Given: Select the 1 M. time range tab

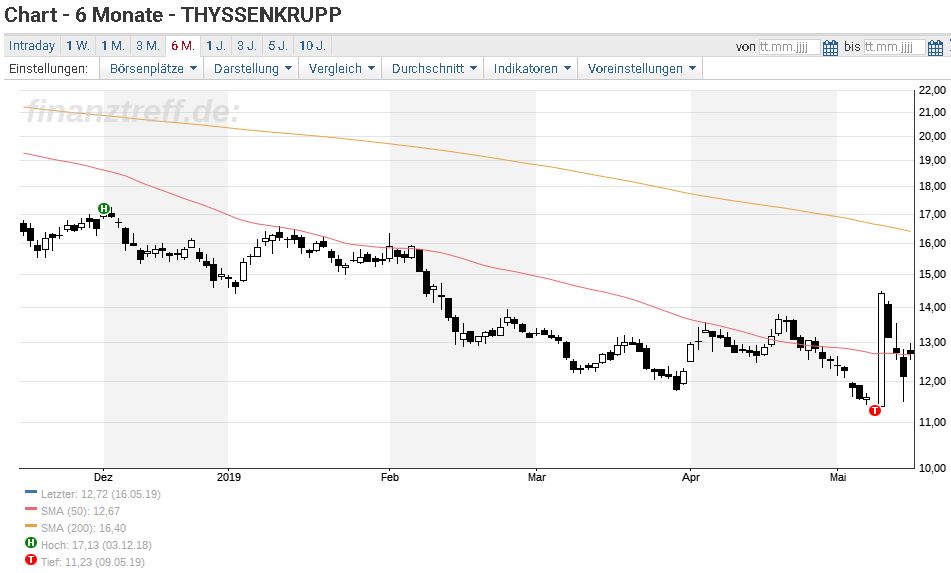Looking at the screenshot, I should (x=113, y=45).
